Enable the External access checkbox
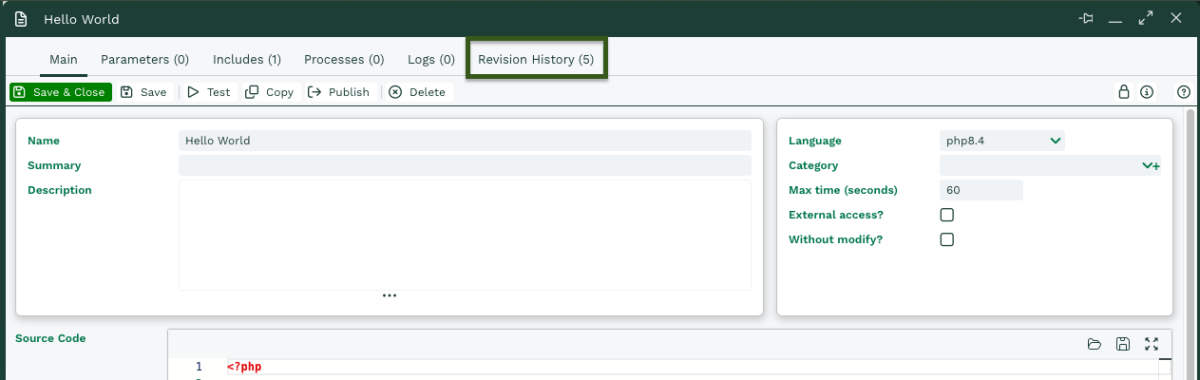Image resolution: width=1200 pixels, height=380 pixels. pyautogui.click(x=947, y=215)
